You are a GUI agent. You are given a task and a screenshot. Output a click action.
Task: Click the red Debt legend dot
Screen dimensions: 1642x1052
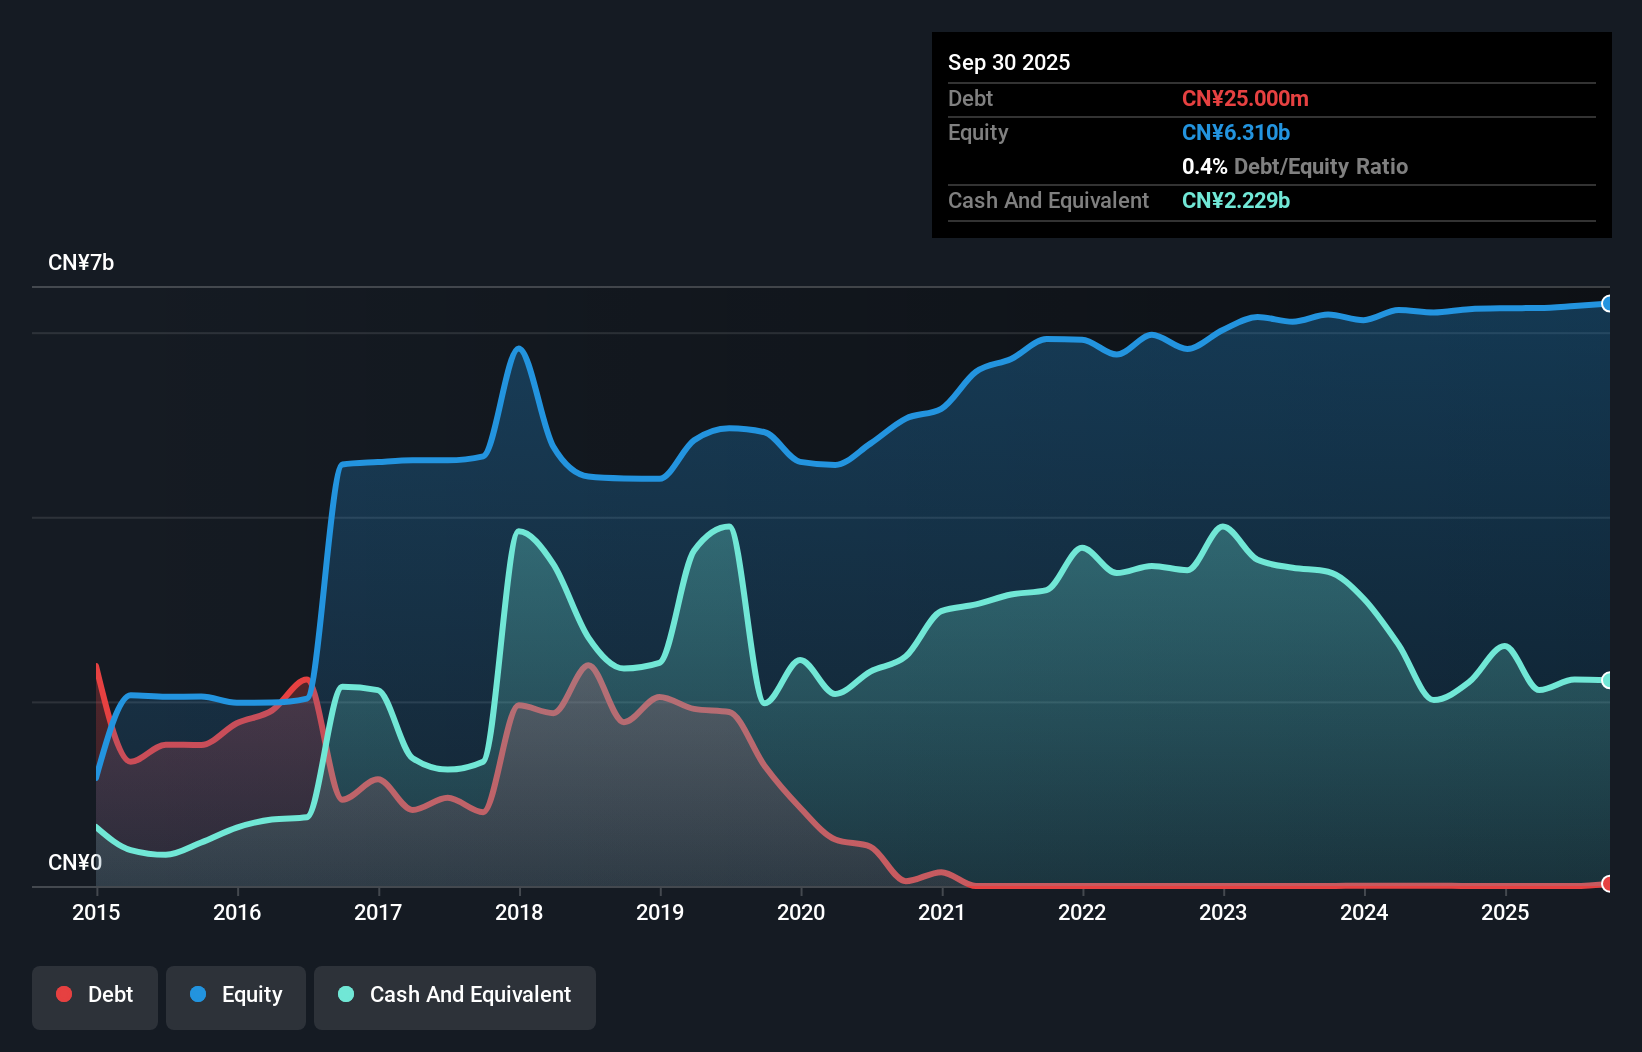click(x=64, y=994)
